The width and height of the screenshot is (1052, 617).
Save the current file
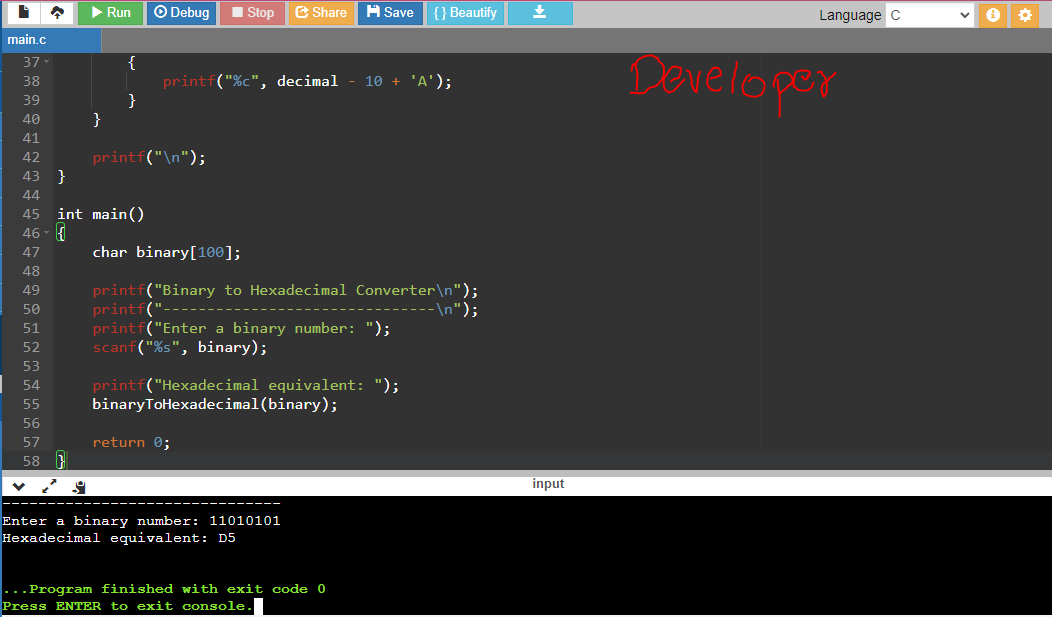pos(390,13)
